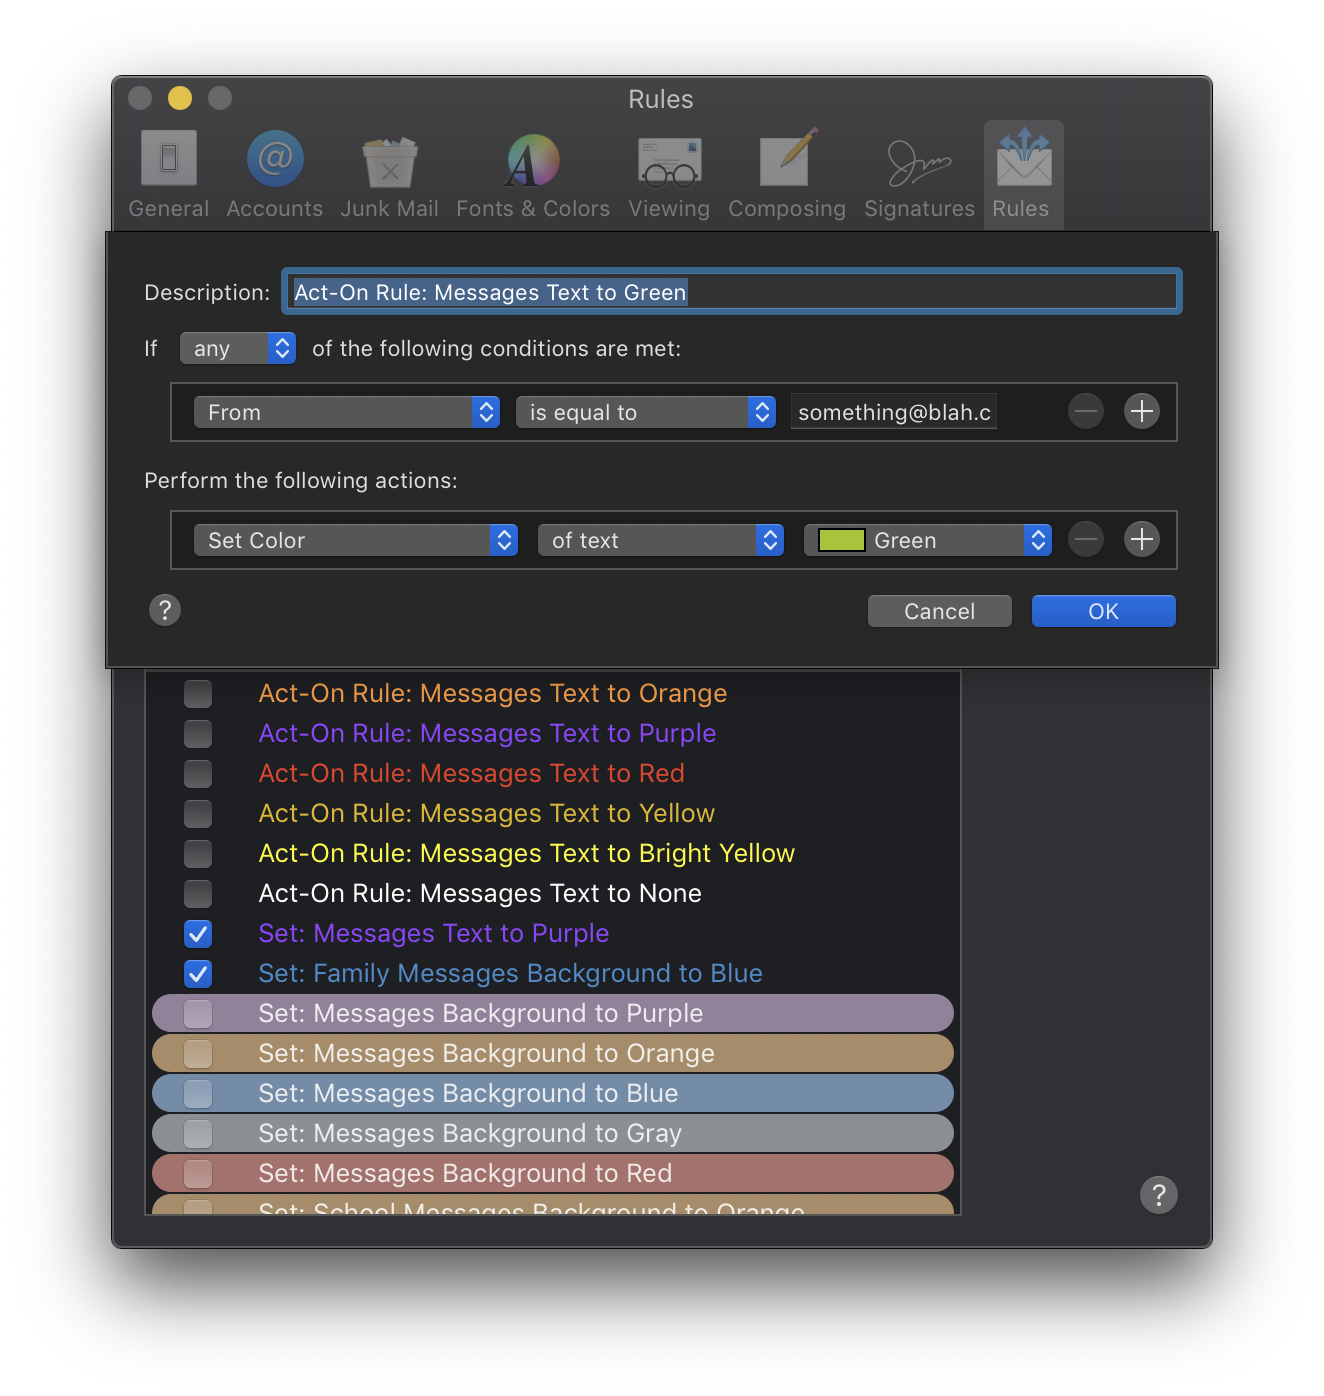Enable the Messages Background to Purple rule
1324x1396 pixels.
pos(198,1013)
